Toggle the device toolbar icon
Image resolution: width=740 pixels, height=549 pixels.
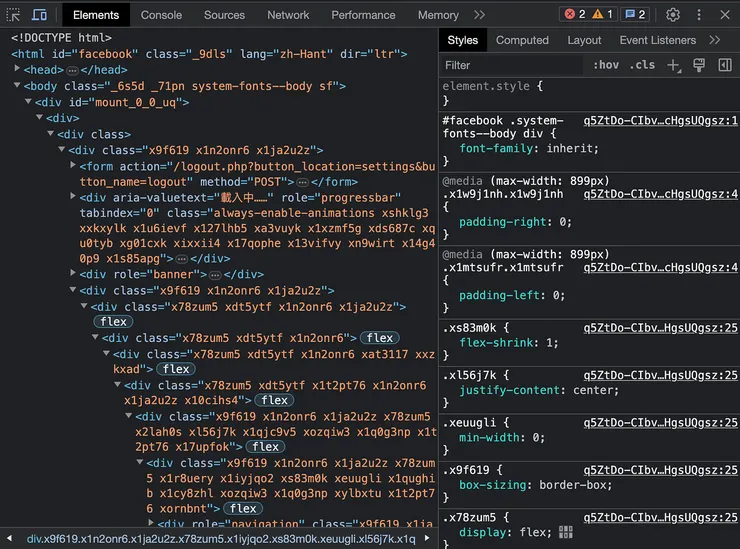pyautogui.click(x=40, y=15)
